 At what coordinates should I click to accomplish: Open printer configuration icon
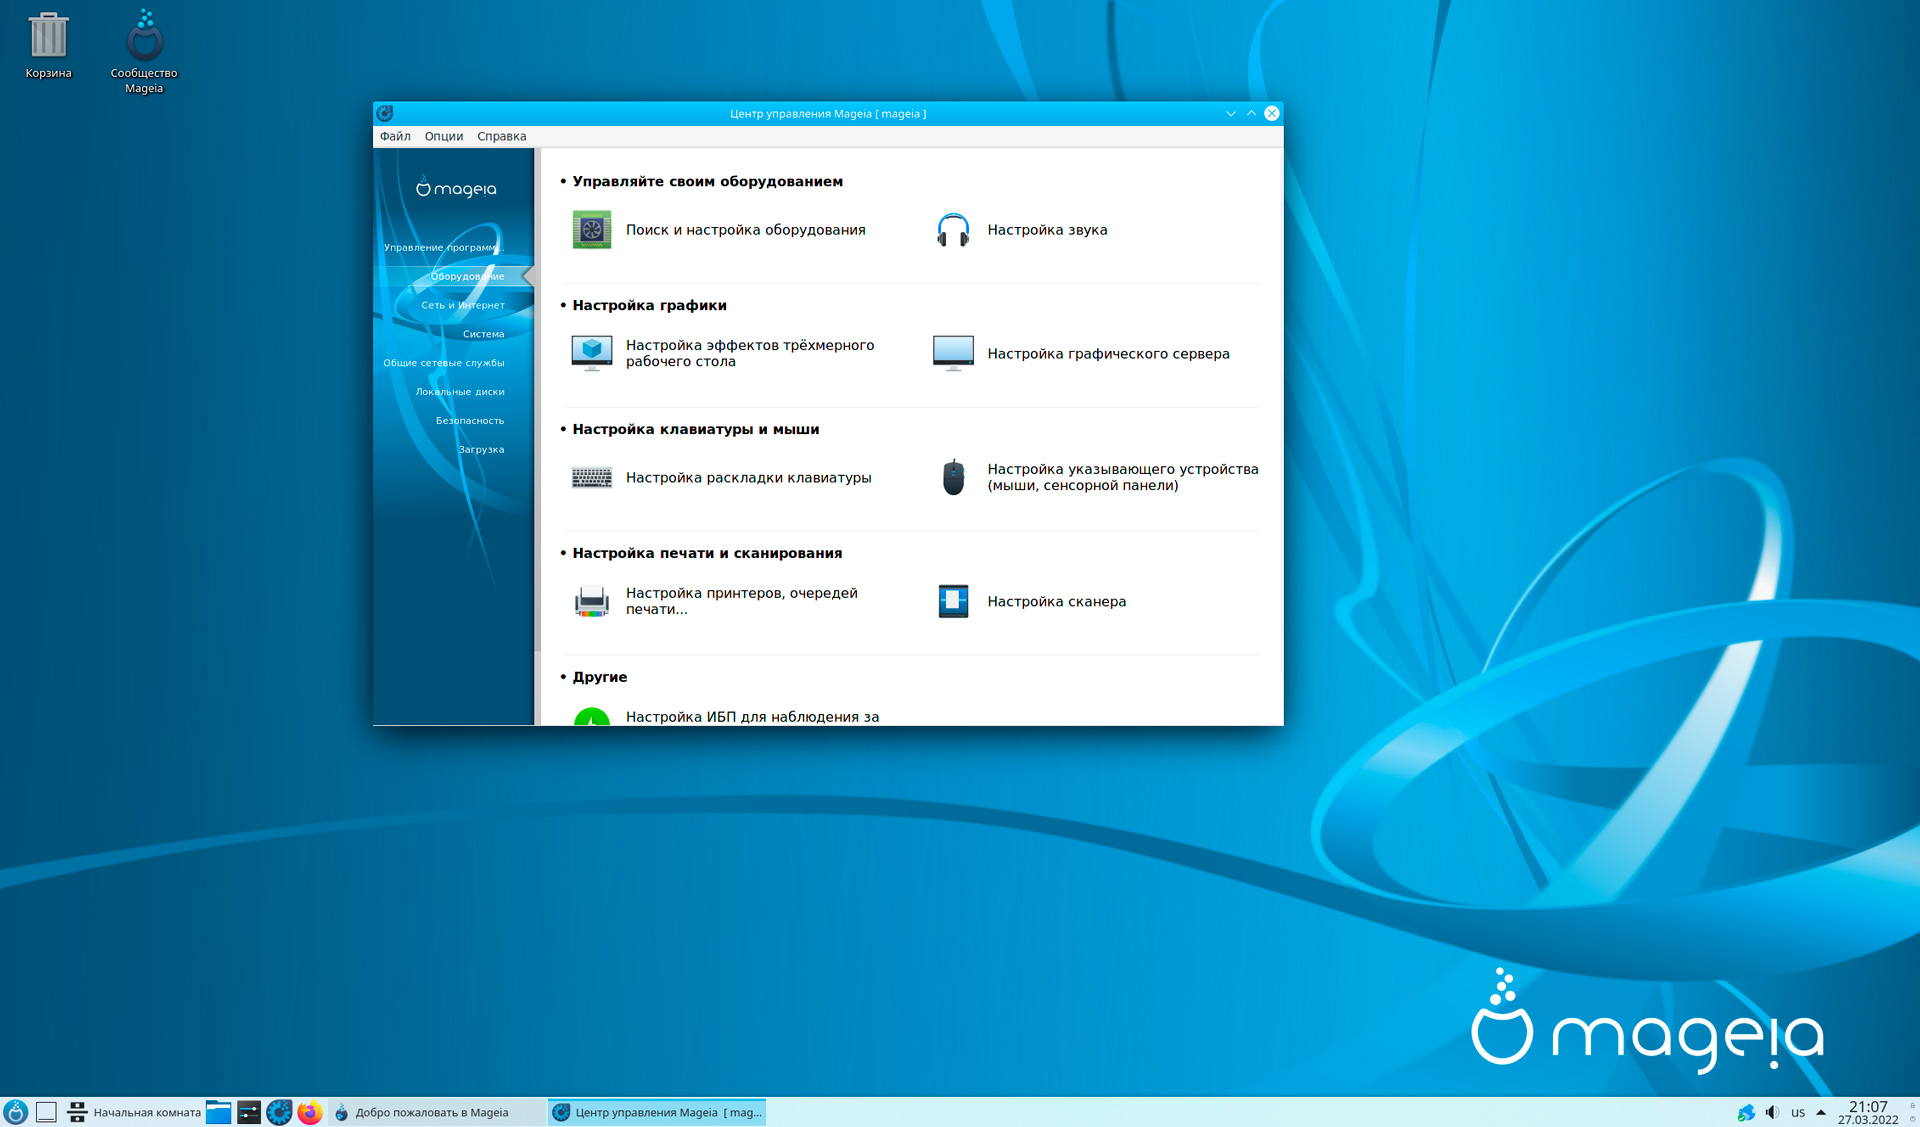591,601
